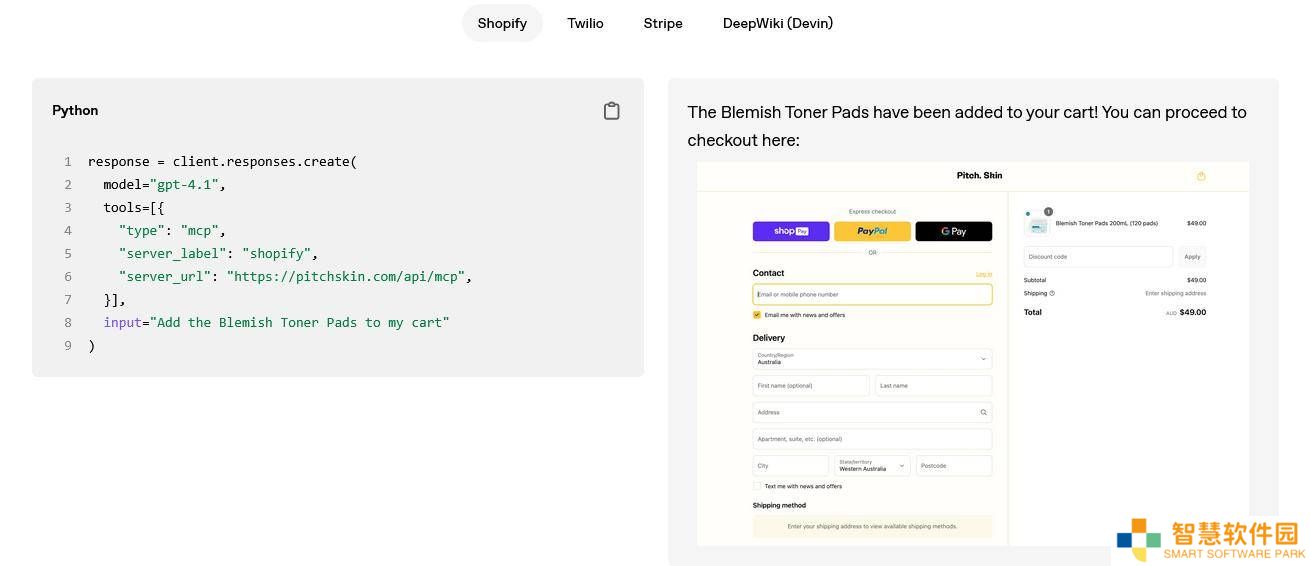The image size is (1311, 566).
Task: Click code line "model="gpt-4.1","
Action: (x=165, y=184)
